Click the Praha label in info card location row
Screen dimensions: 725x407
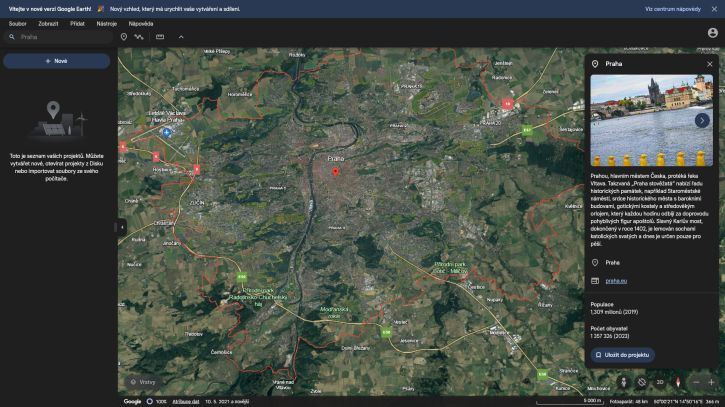tap(613, 263)
